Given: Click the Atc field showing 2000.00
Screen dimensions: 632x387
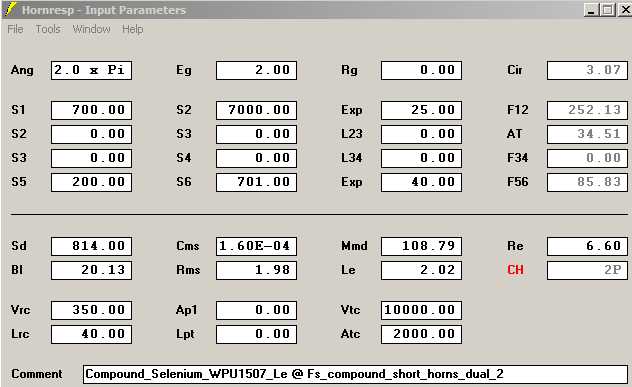Looking at the screenshot, I should (422, 334).
